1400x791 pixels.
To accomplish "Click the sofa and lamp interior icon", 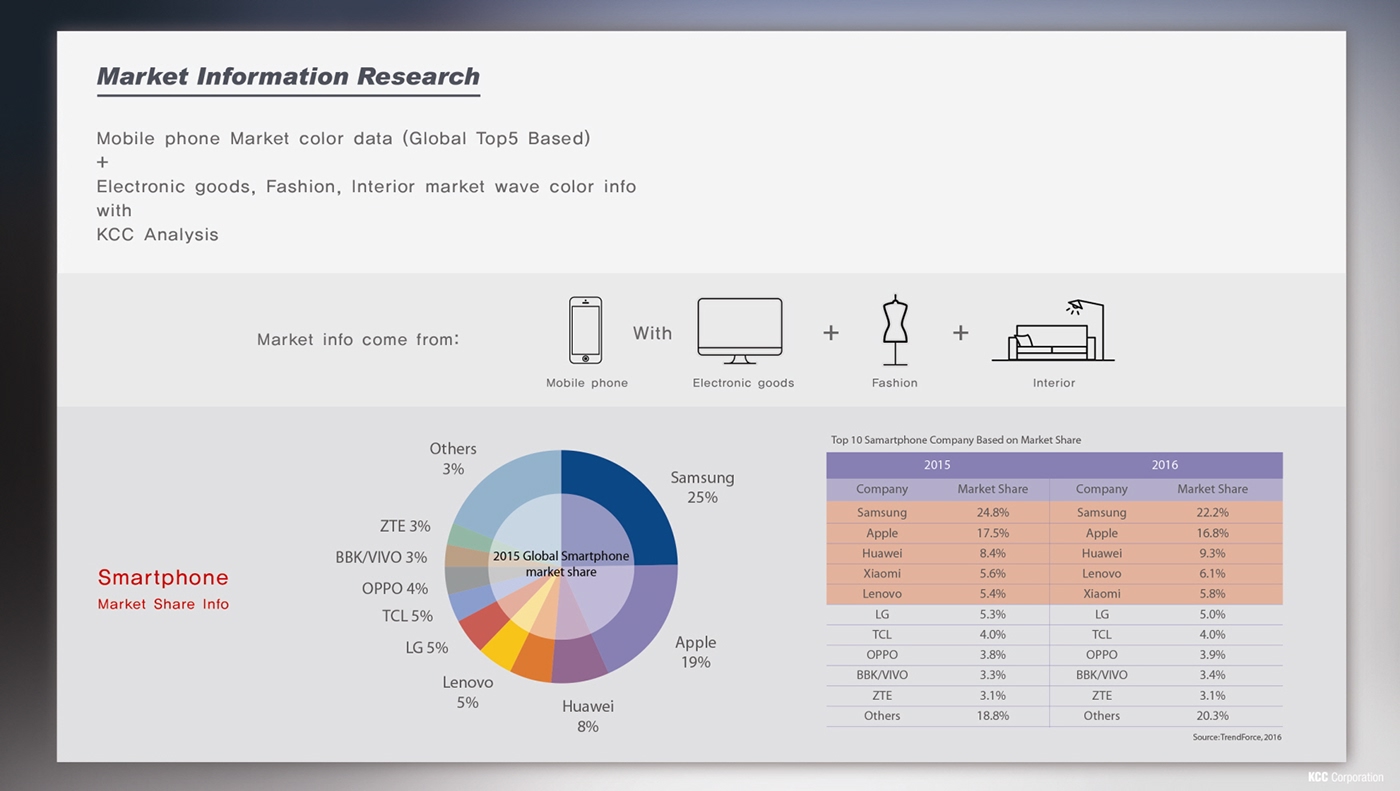I will coord(1053,331).
